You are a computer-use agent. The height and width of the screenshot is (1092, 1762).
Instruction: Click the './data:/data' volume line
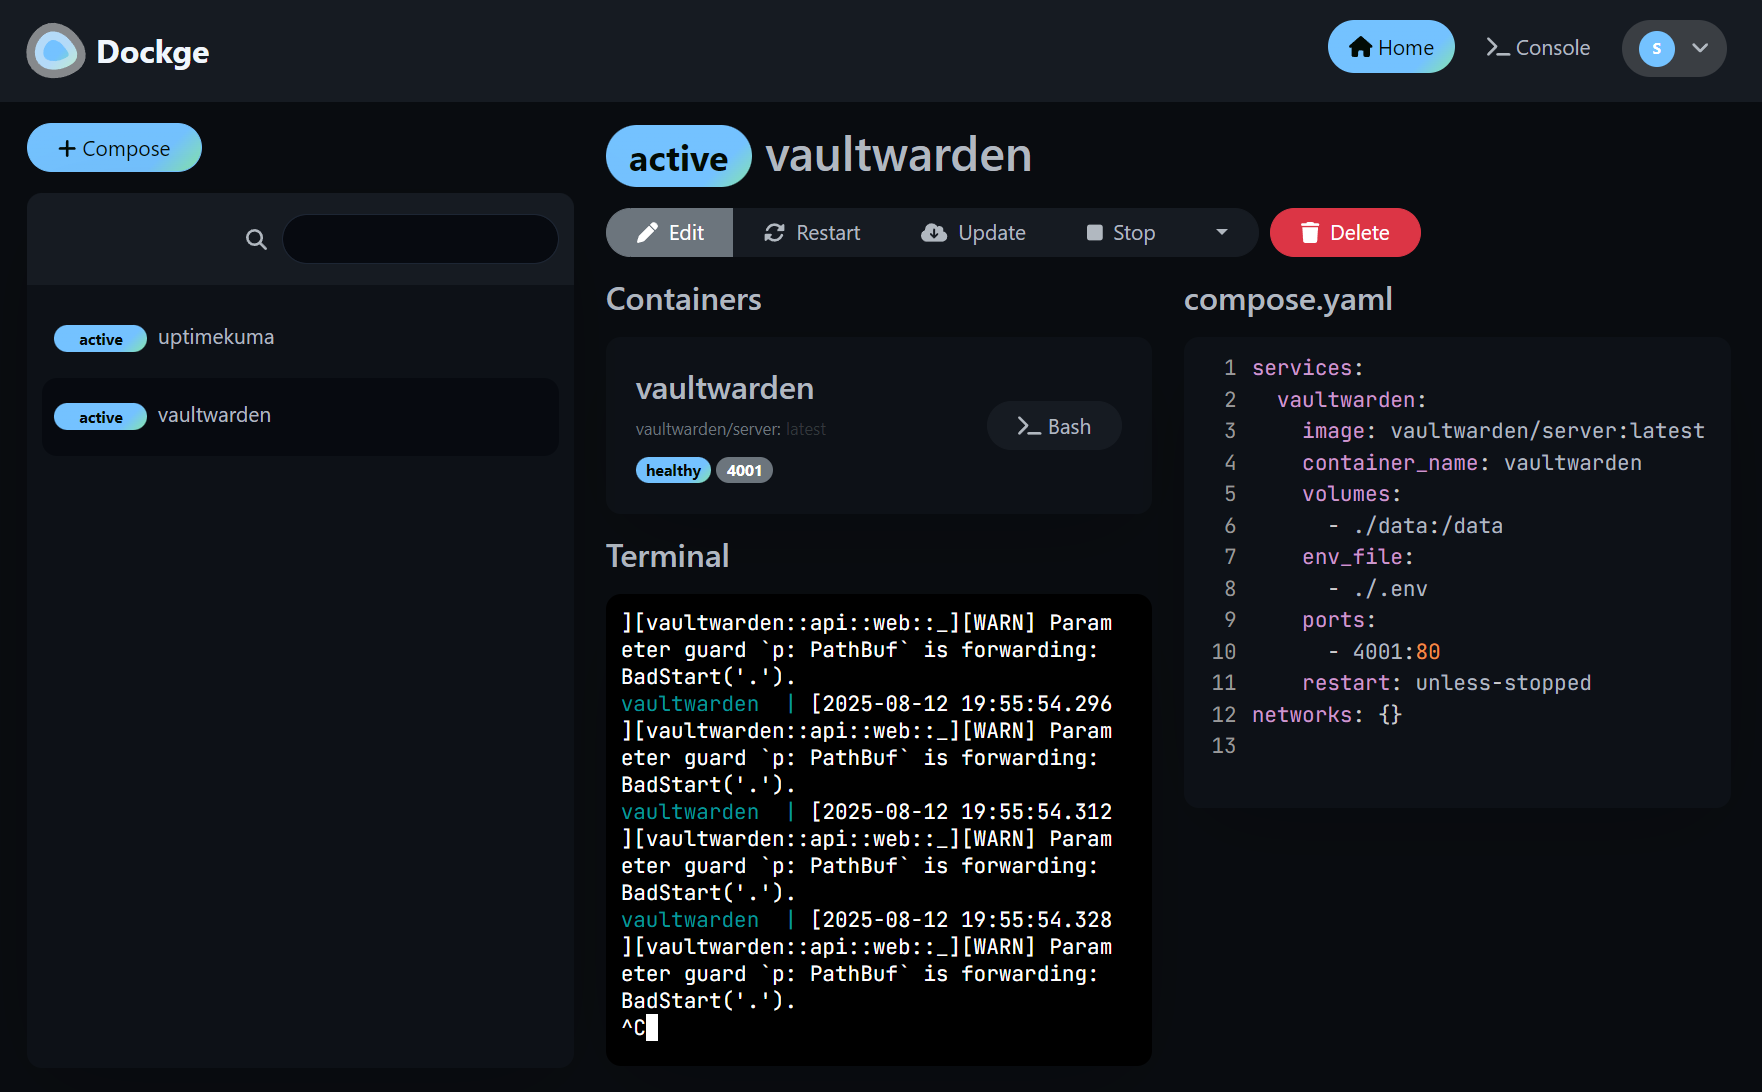1415,526
